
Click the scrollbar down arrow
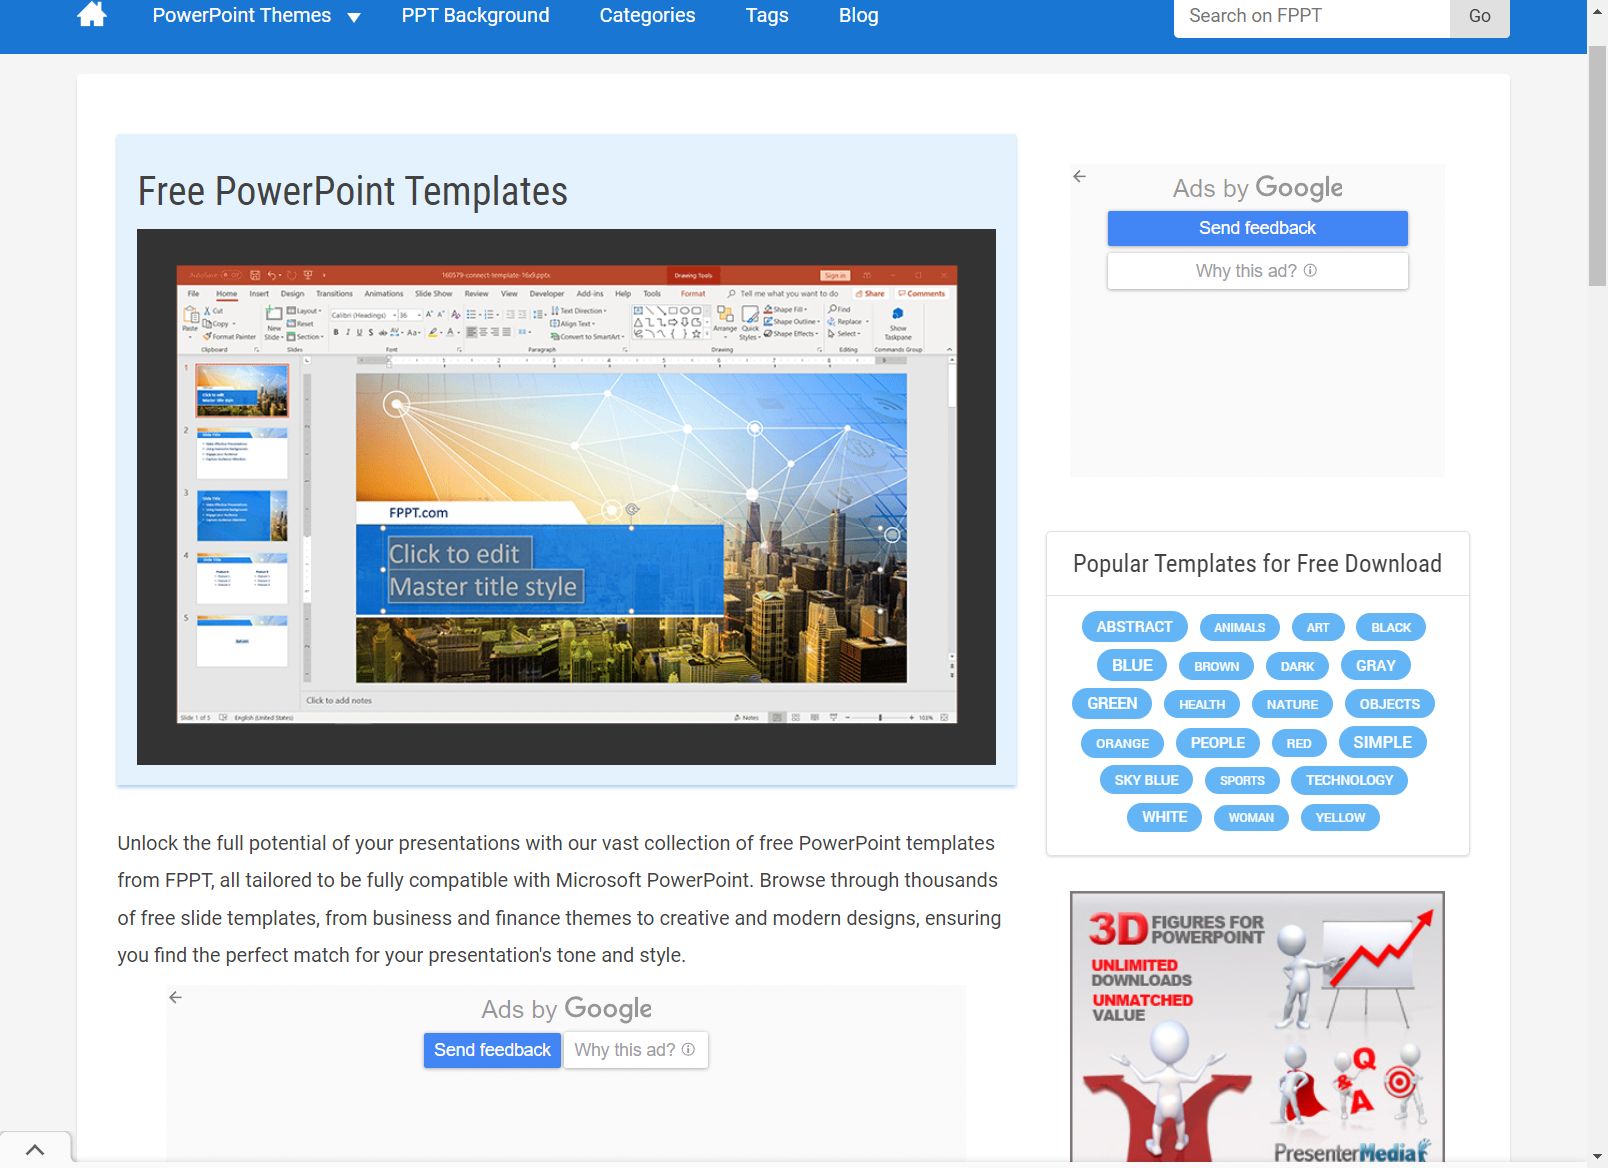tap(1597, 1158)
